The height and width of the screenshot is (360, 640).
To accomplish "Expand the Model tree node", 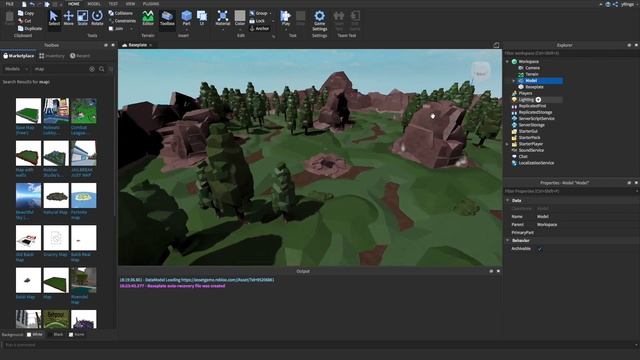I will tap(514, 81).
